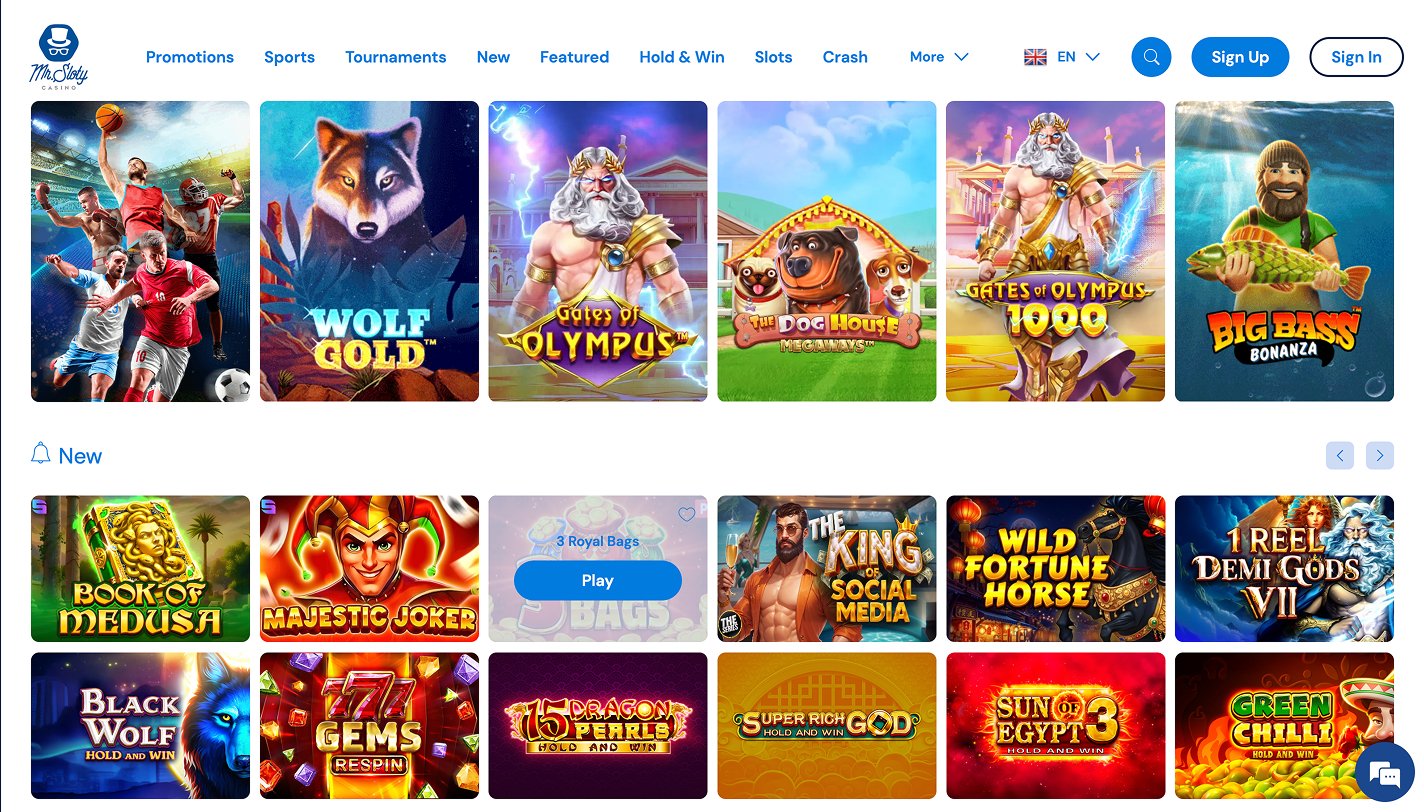The width and height of the screenshot is (1424, 812).
Task: Open the Promotions menu item
Action: point(190,57)
